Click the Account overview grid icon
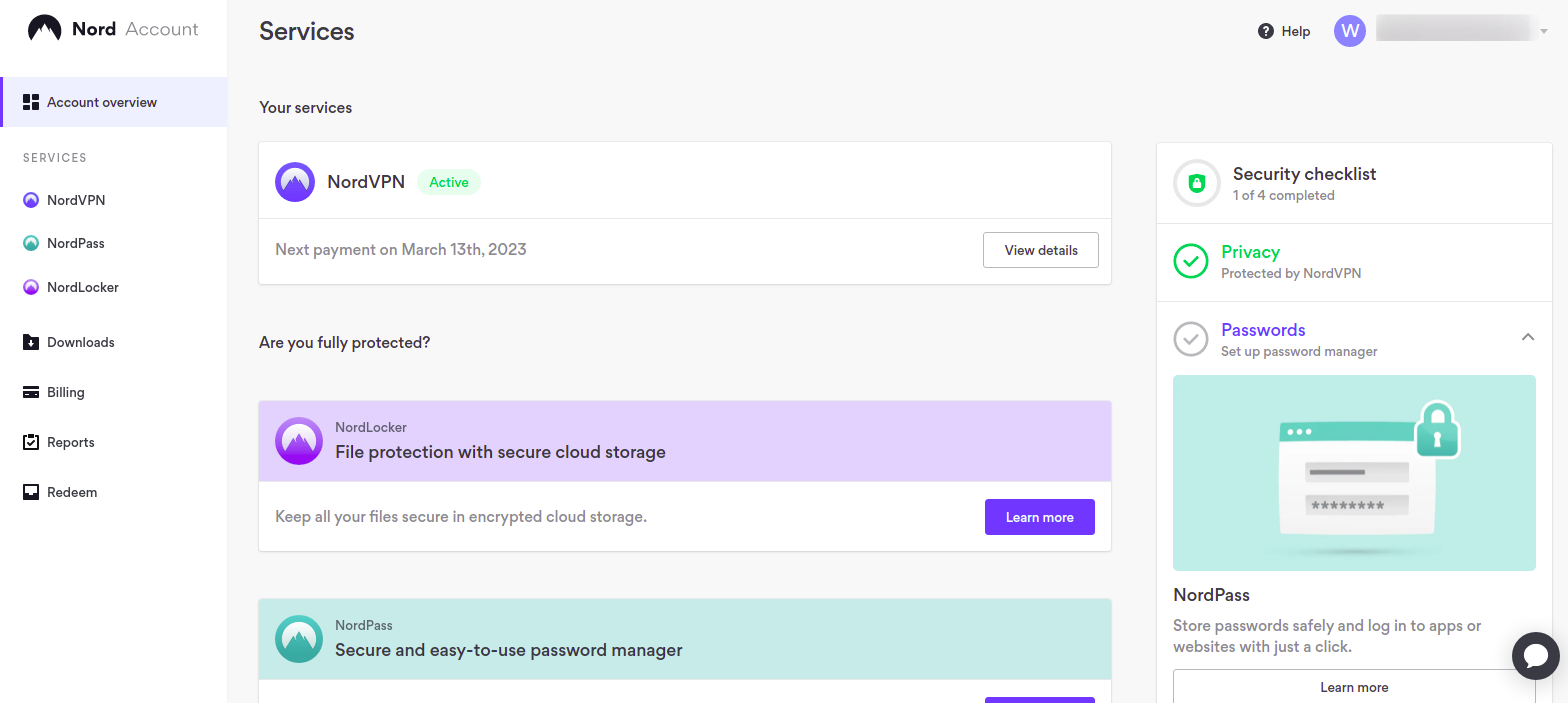The width and height of the screenshot is (1568, 703). (31, 102)
